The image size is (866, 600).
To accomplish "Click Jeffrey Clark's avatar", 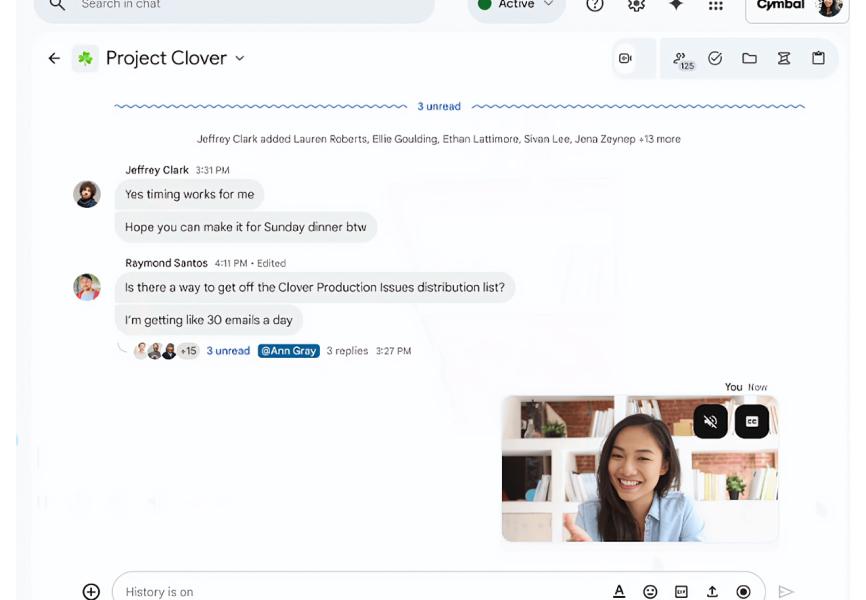I will pyautogui.click(x=87, y=194).
